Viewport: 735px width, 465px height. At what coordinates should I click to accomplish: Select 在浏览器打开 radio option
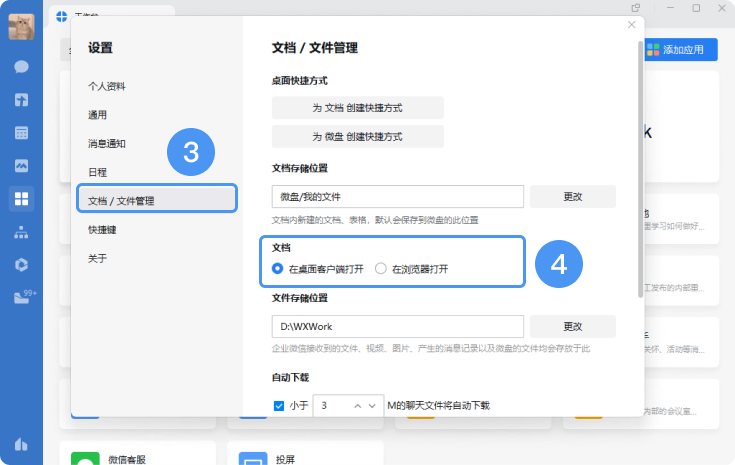point(381,268)
